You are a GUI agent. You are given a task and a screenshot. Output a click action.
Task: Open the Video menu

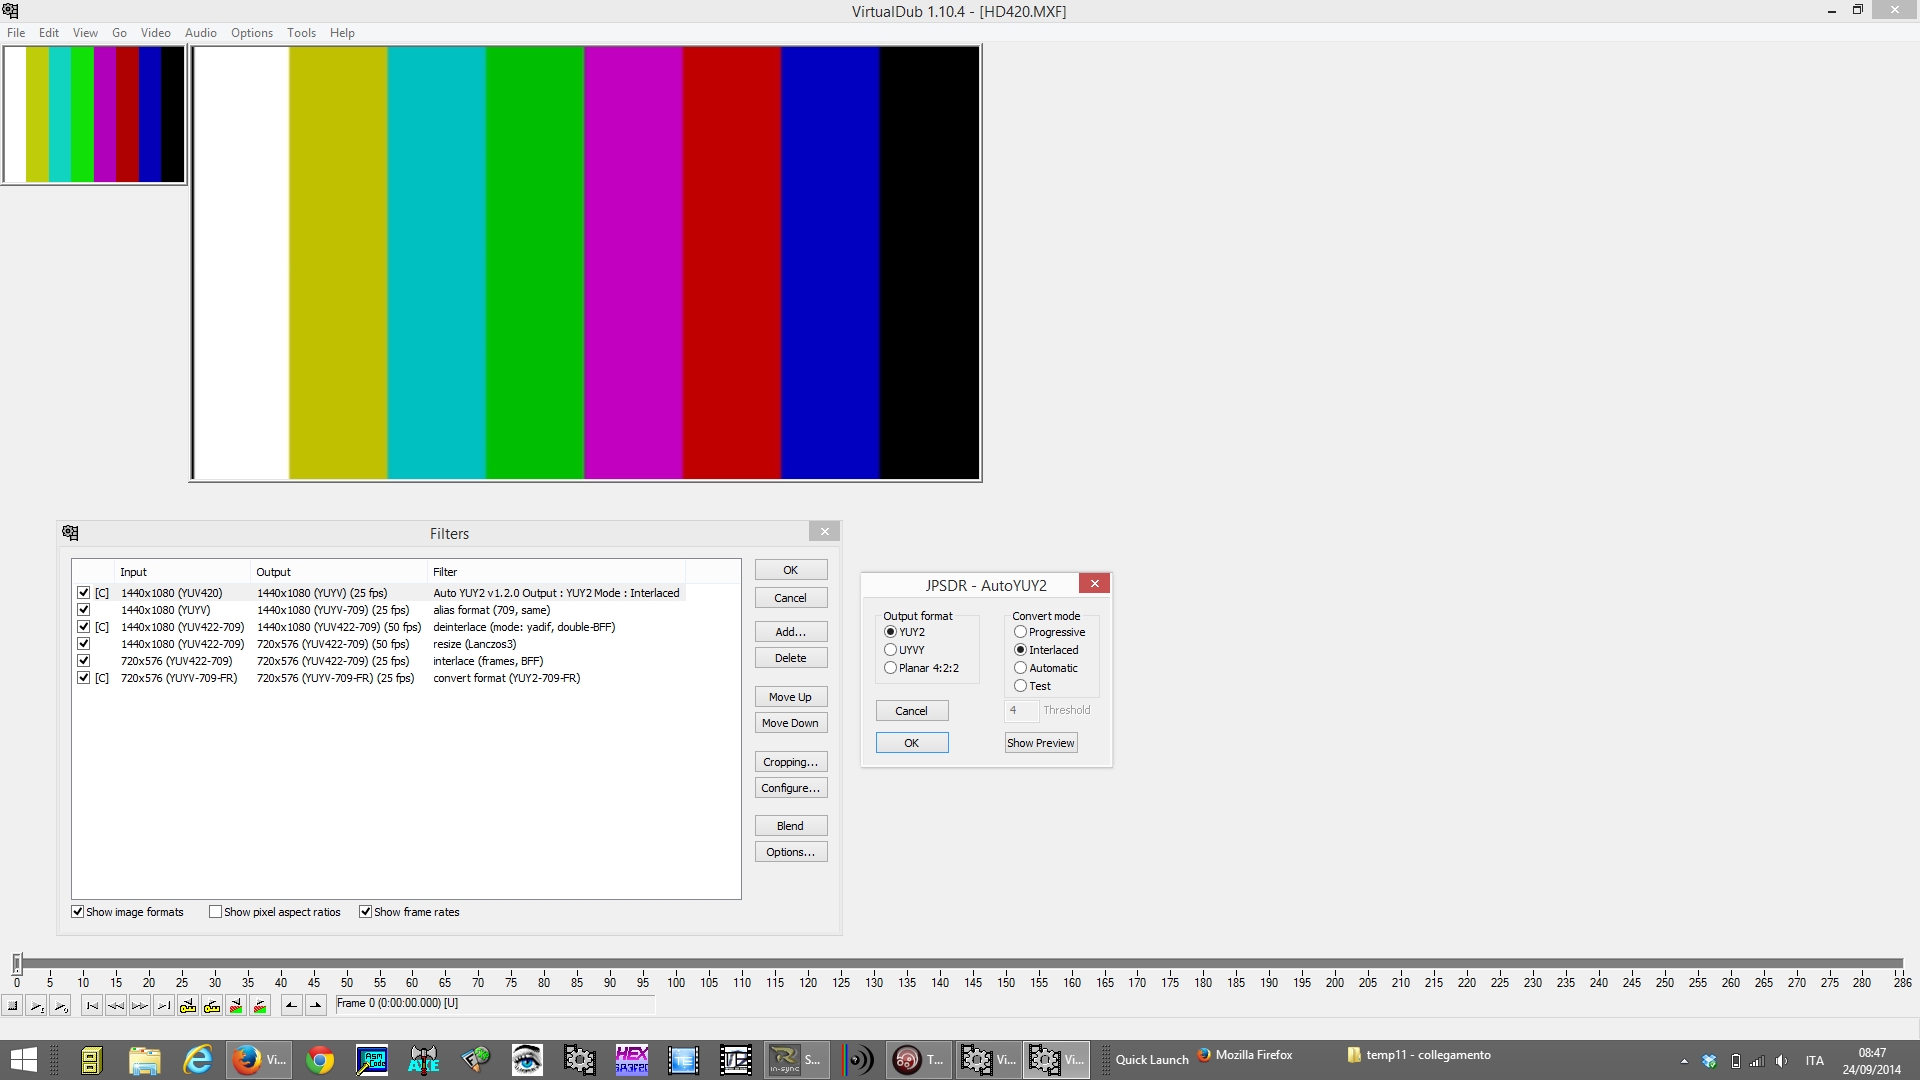pos(155,33)
